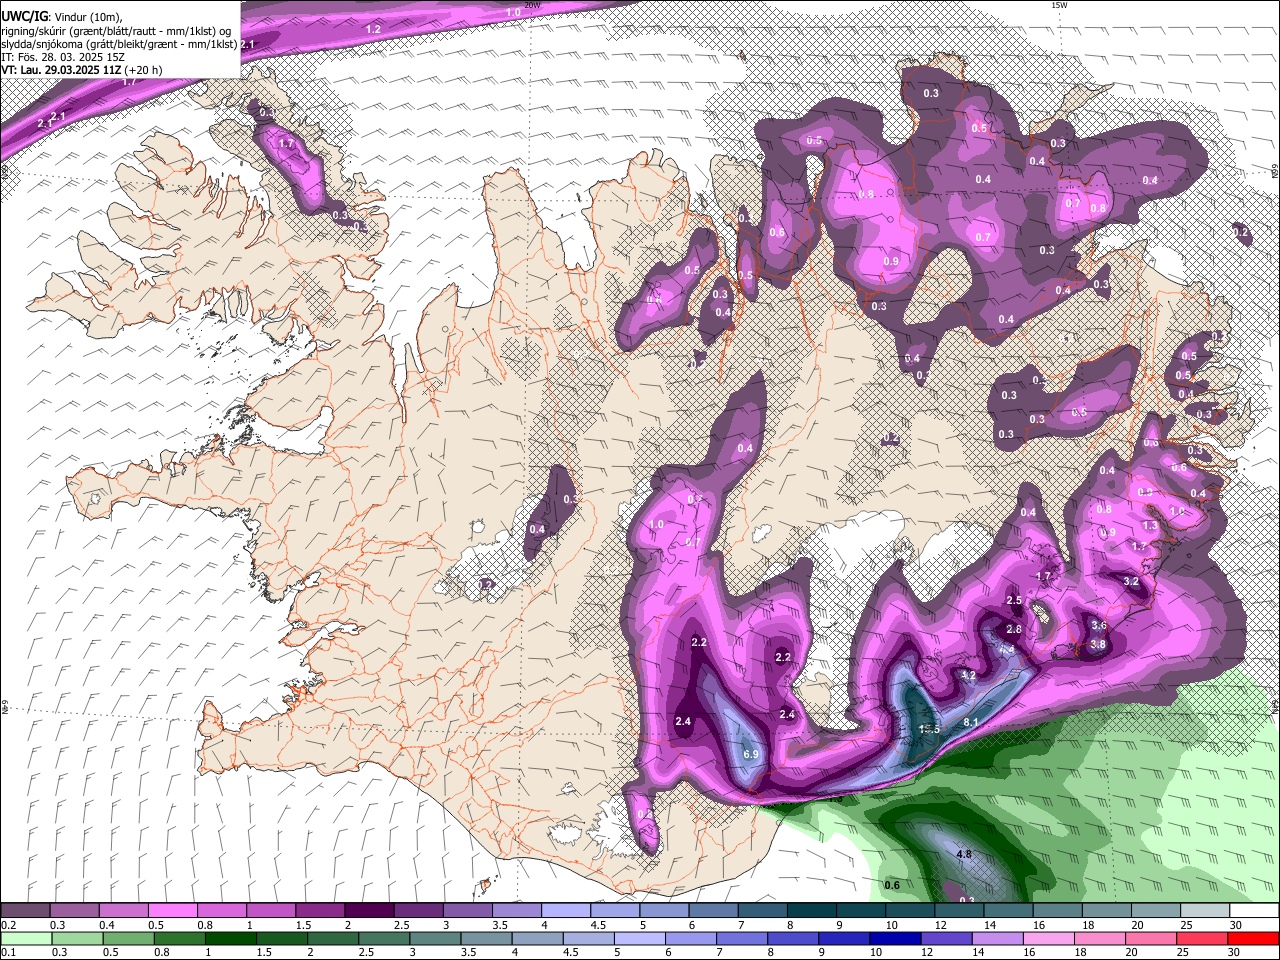The image size is (1280, 960).
Task: Select the lower-legend swatch between 0.3 and 0.5
Action: 78,938
